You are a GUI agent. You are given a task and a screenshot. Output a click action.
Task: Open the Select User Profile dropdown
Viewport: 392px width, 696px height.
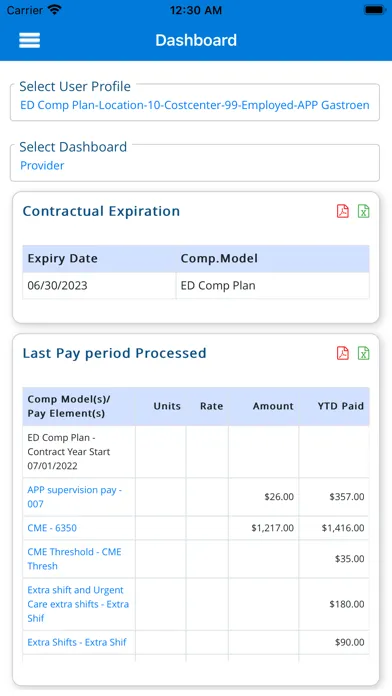(x=195, y=102)
